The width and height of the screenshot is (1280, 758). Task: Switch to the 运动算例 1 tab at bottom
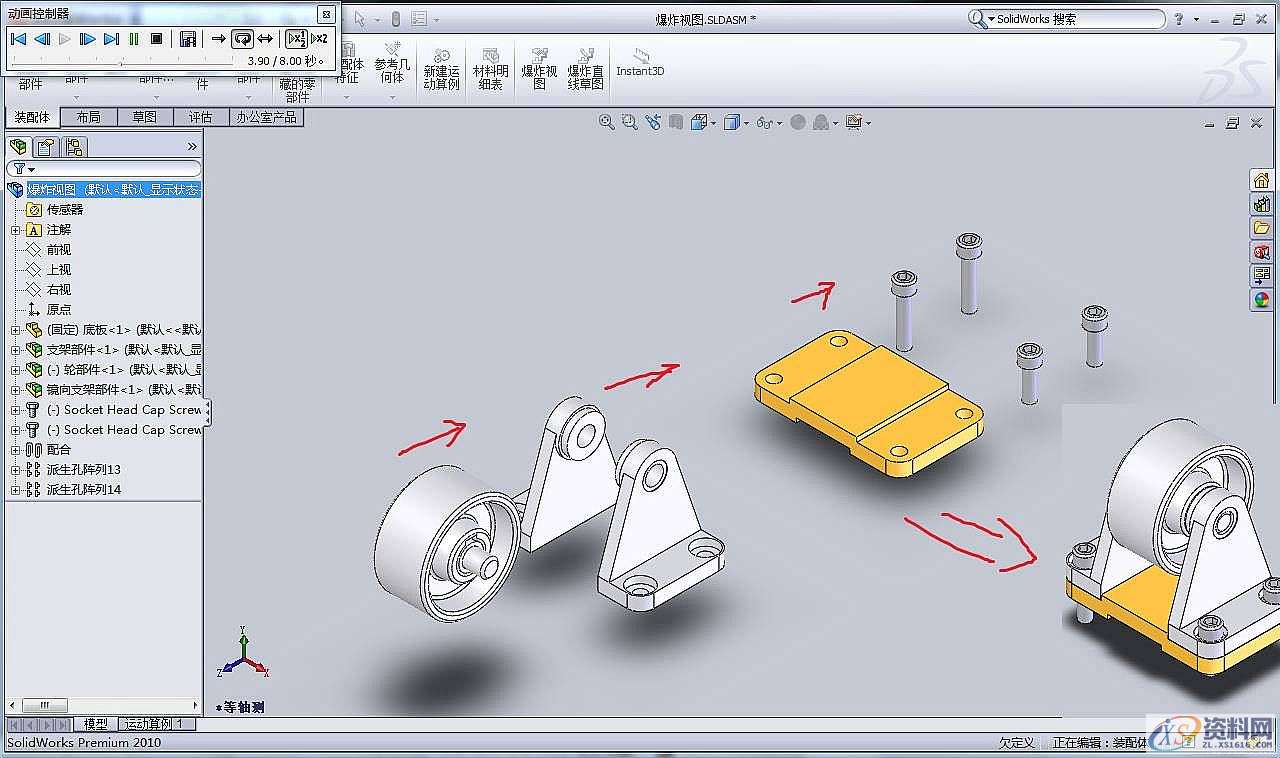(155, 722)
